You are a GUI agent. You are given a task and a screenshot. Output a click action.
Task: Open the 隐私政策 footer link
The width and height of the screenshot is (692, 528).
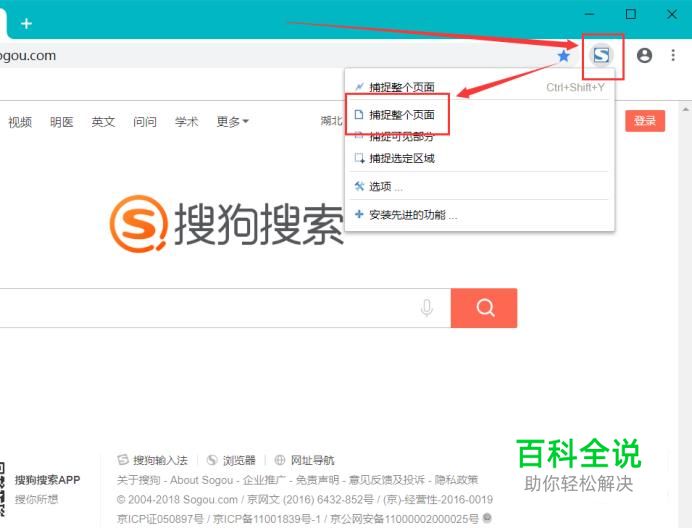click(x=456, y=480)
